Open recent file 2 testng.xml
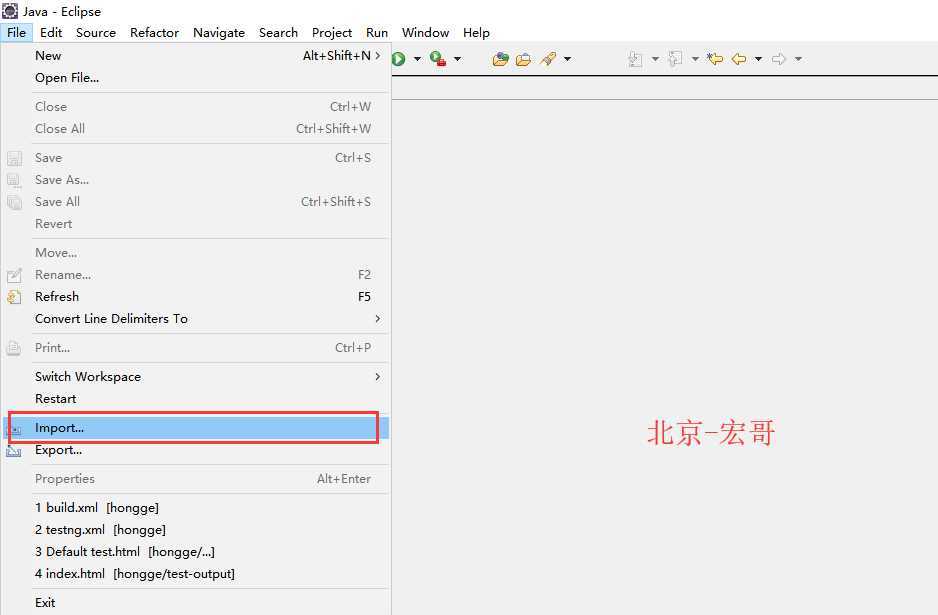The image size is (938, 615). (x=196, y=530)
